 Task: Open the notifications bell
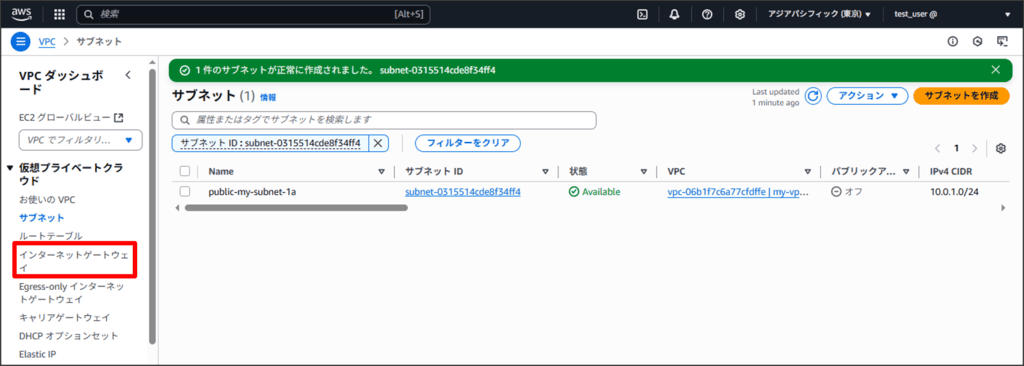coord(674,14)
